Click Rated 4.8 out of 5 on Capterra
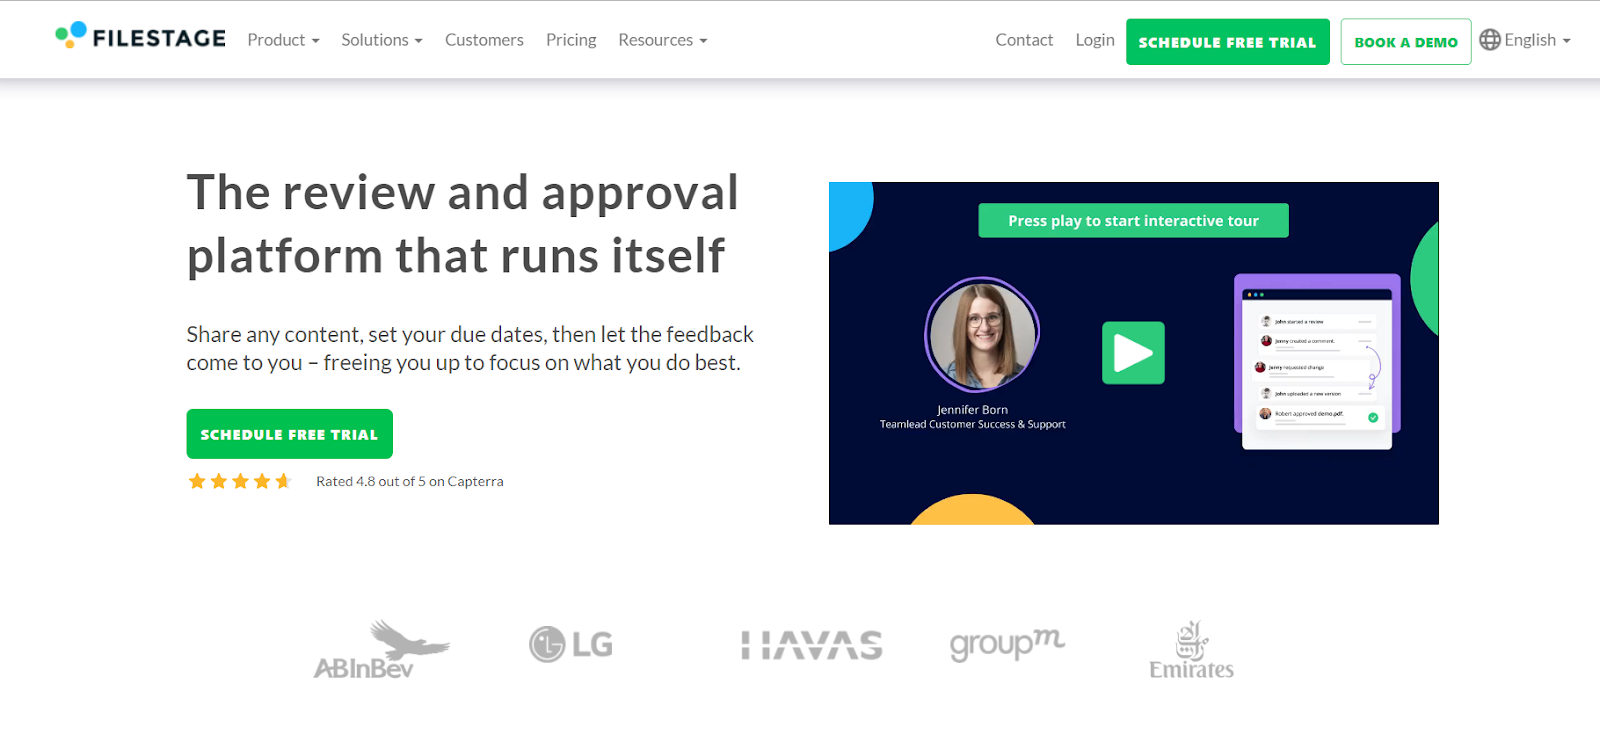Viewport: 1600px width, 742px height. [x=410, y=481]
